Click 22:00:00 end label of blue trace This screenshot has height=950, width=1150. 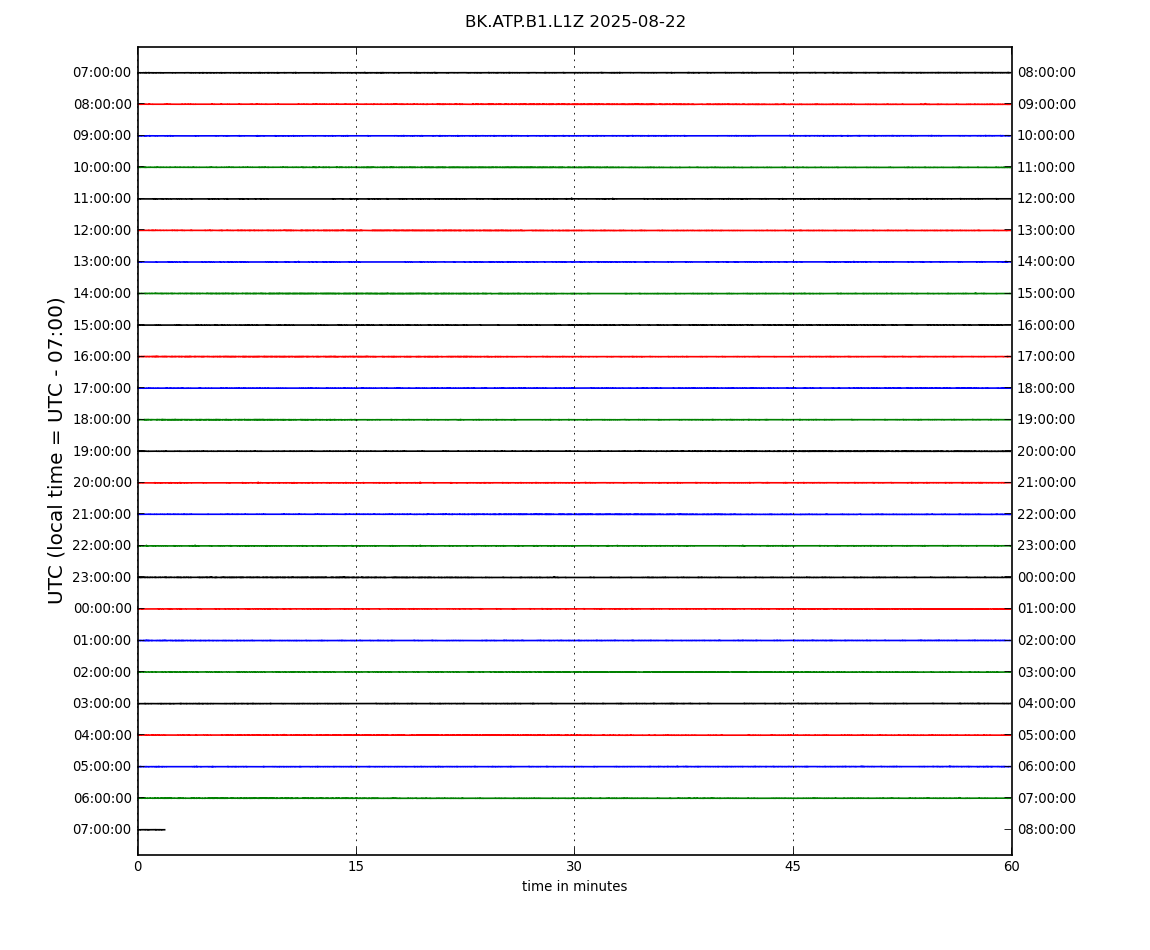tap(1047, 514)
